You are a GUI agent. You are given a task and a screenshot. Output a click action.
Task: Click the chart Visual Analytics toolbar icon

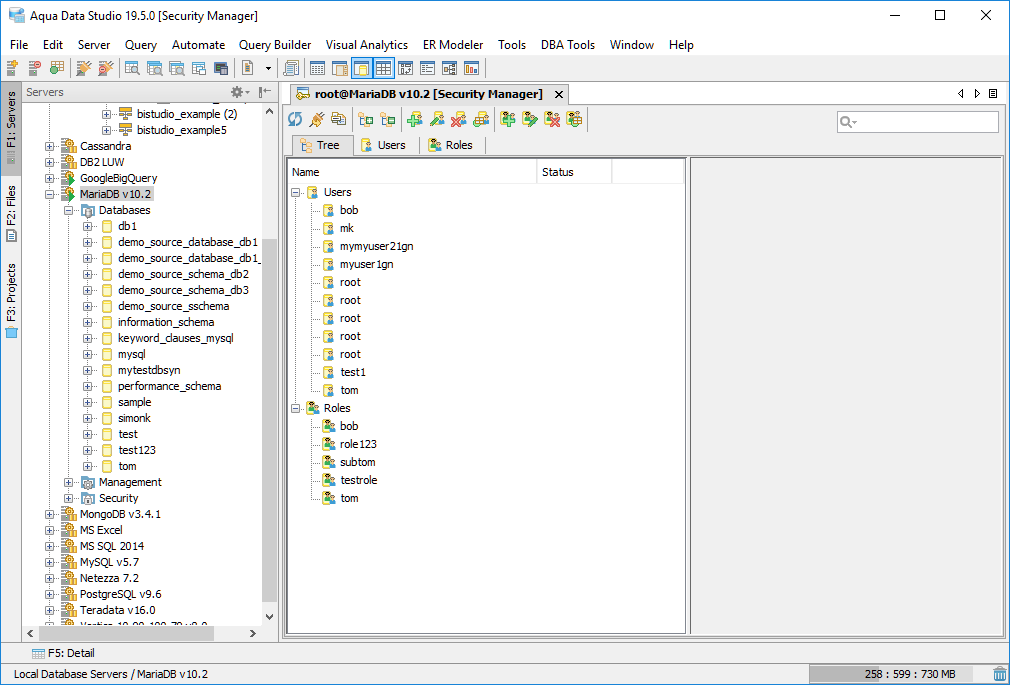tap(472, 68)
